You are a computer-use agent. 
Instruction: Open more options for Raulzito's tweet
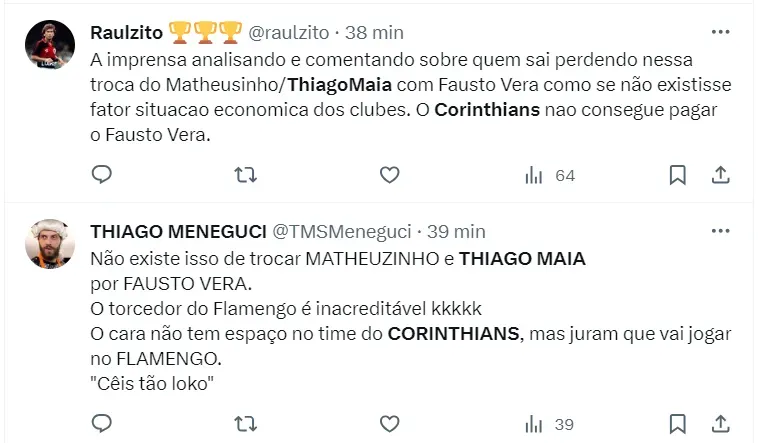coord(719,32)
